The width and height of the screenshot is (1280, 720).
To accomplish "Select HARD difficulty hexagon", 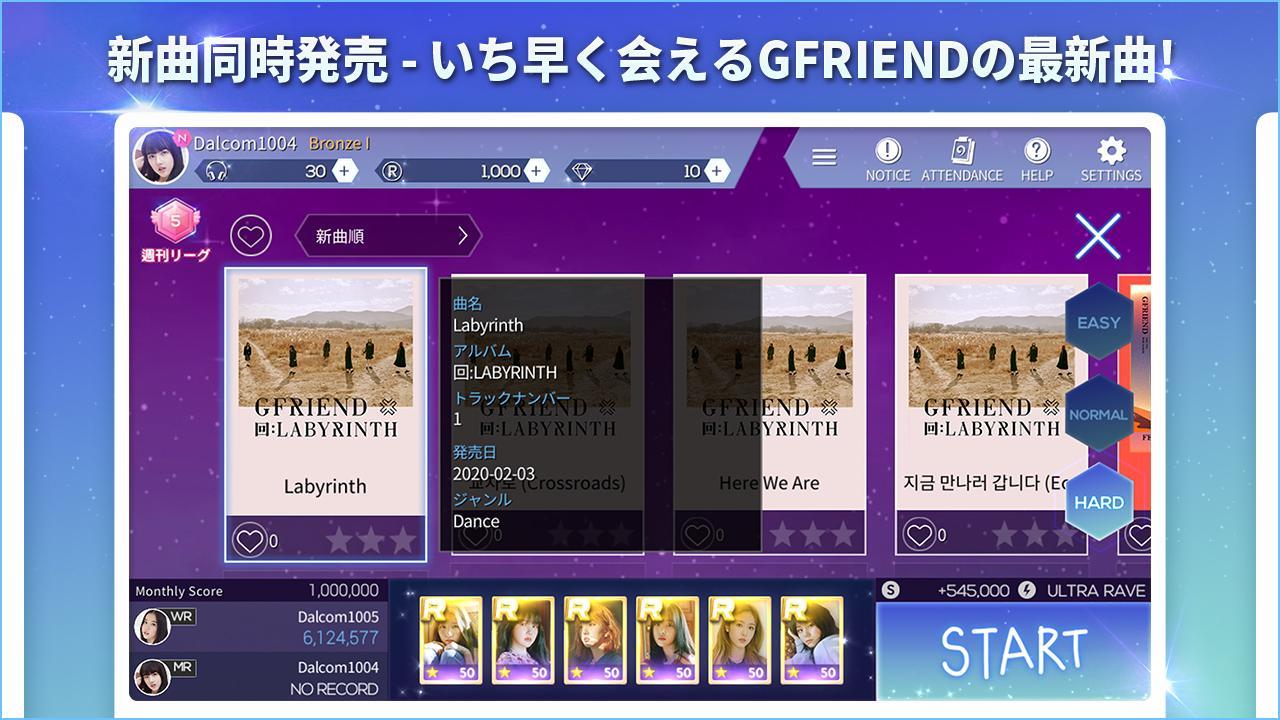I will (1099, 502).
